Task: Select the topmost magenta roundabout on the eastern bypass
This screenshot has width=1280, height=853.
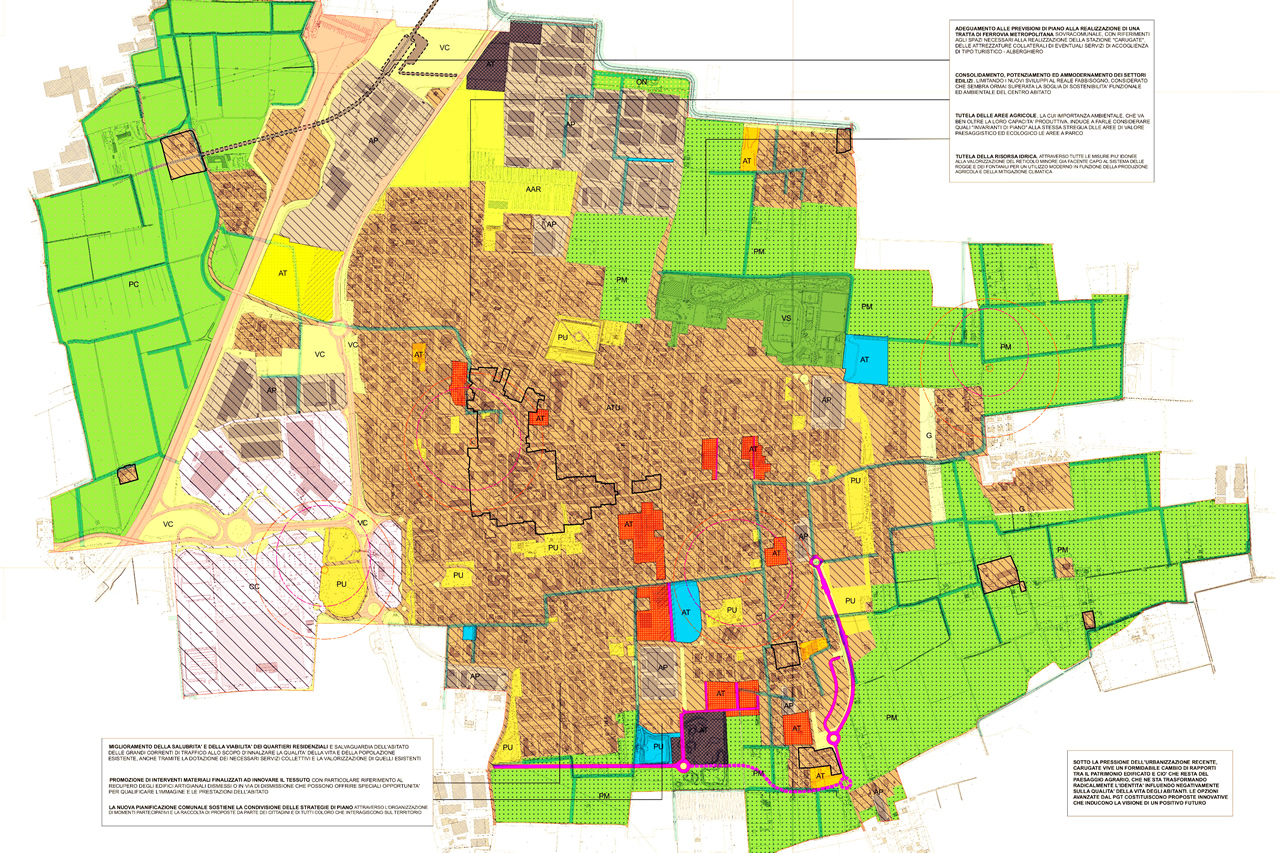Action: [817, 562]
